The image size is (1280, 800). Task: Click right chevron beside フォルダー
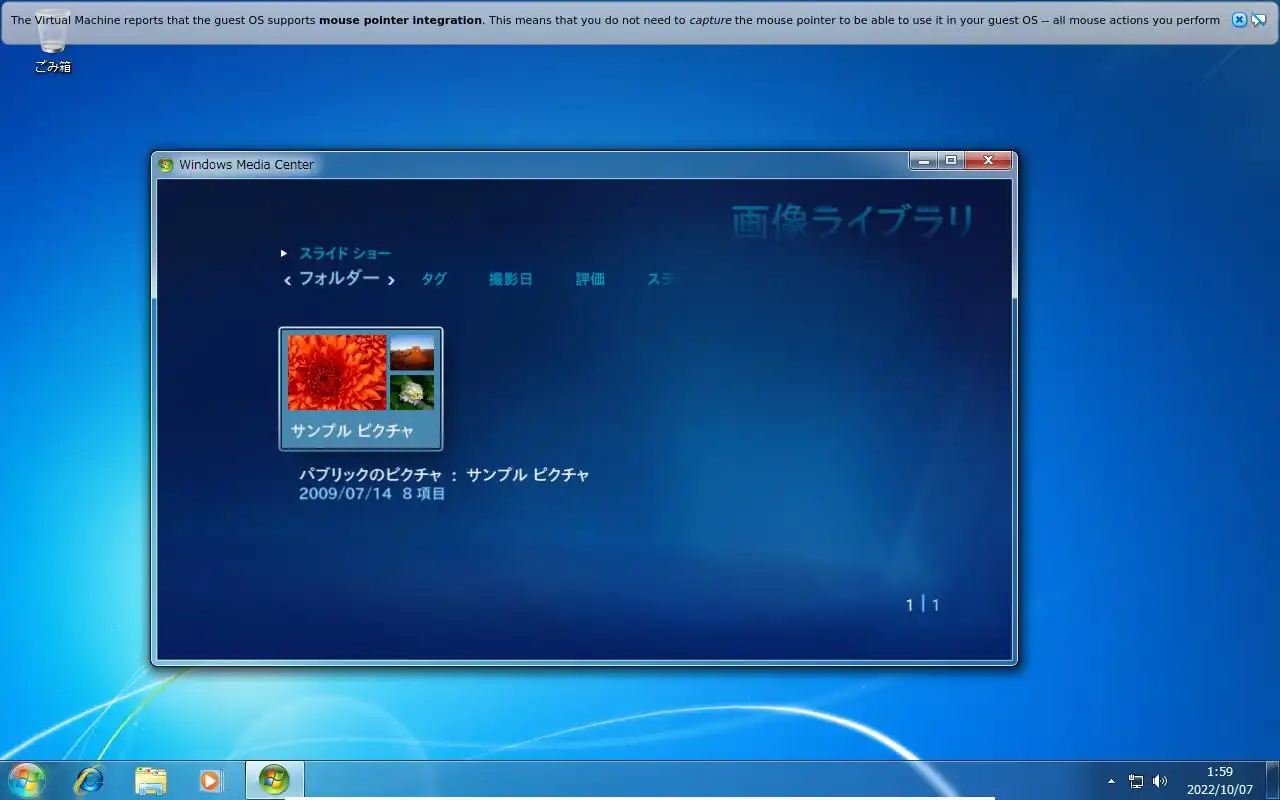coord(391,281)
